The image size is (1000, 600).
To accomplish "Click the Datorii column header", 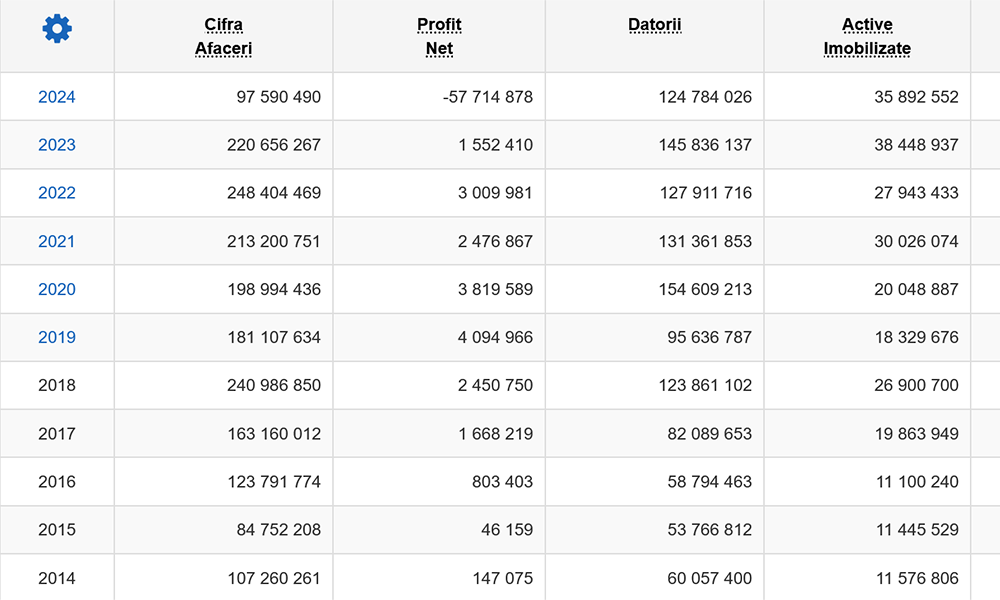I will pyautogui.click(x=654, y=25).
